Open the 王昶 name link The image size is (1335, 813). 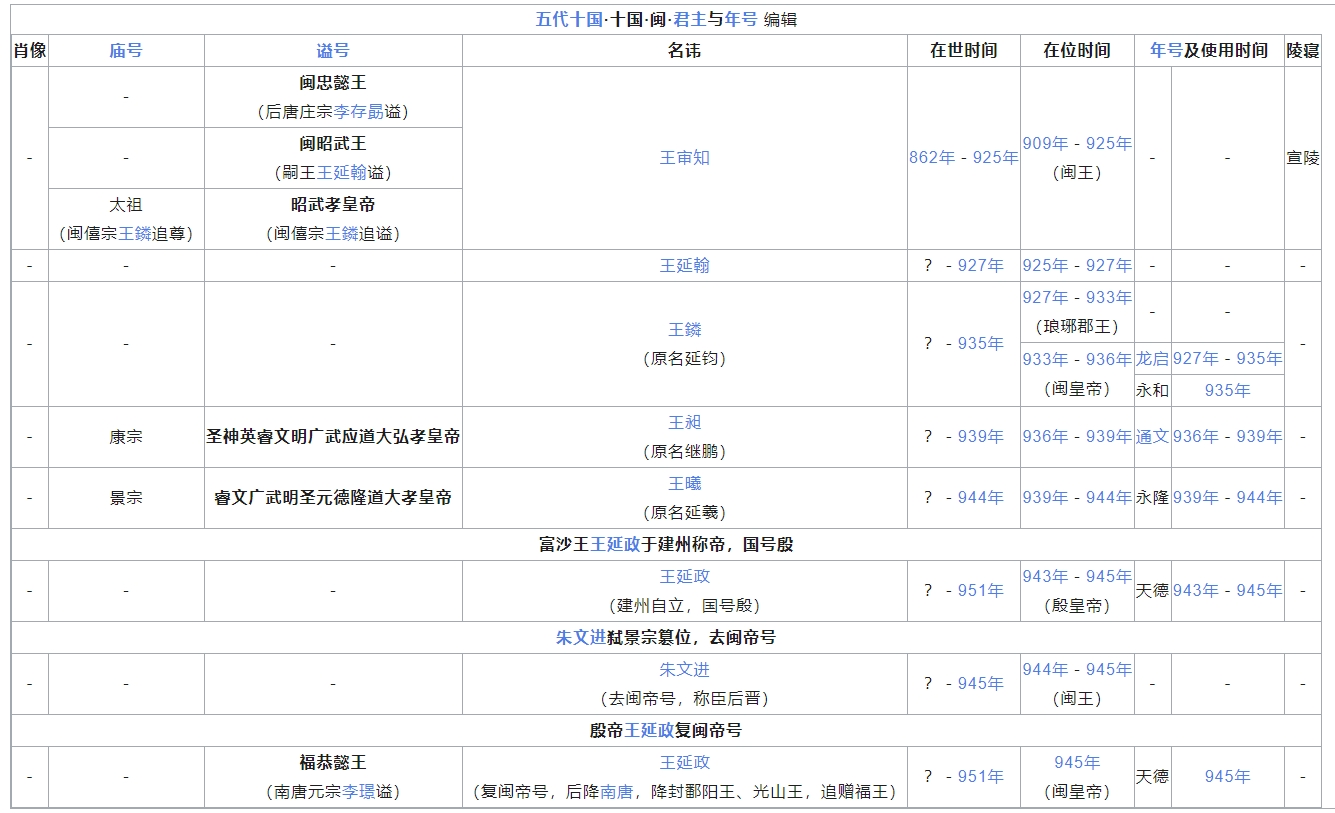[685, 423]
